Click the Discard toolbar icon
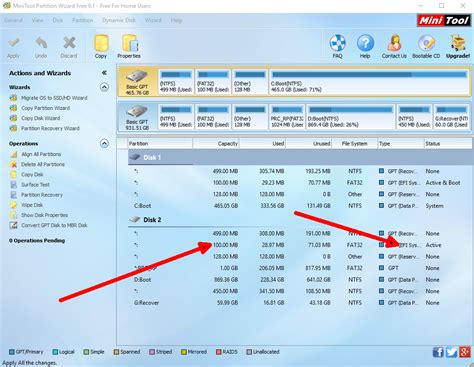 (x=69, y=47)
